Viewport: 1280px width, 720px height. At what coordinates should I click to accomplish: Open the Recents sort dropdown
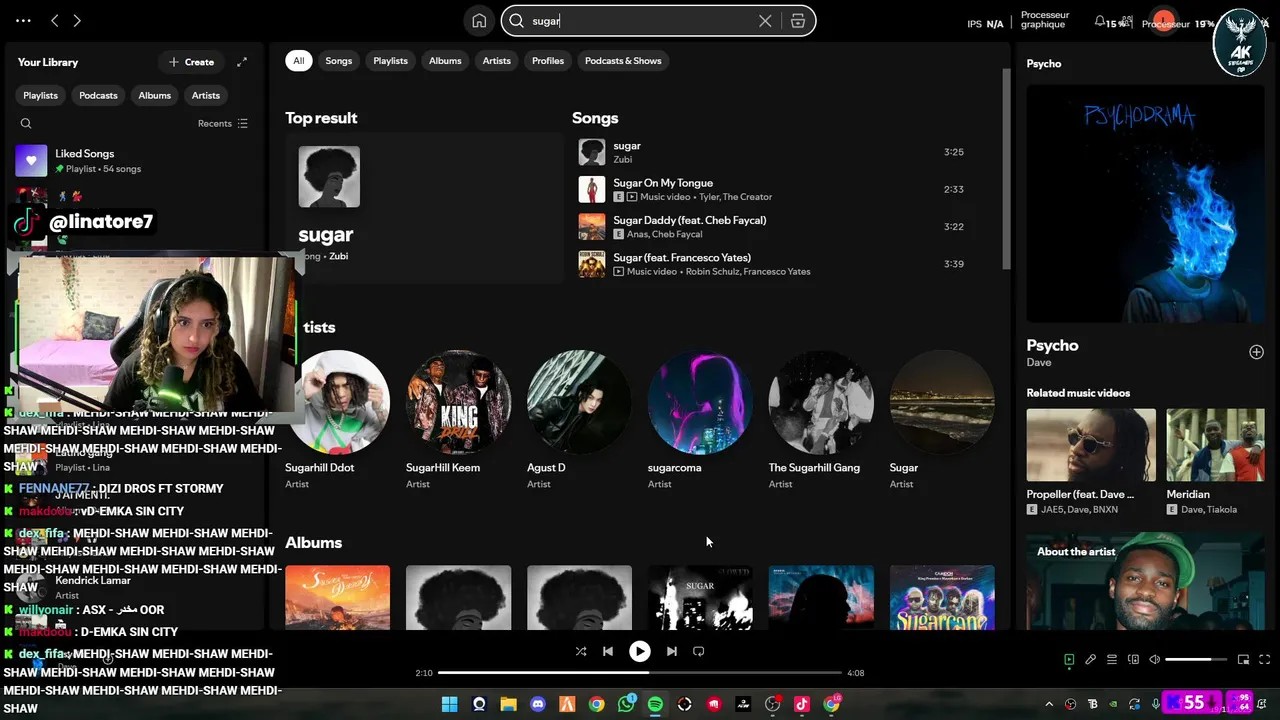tap(222, 124)
